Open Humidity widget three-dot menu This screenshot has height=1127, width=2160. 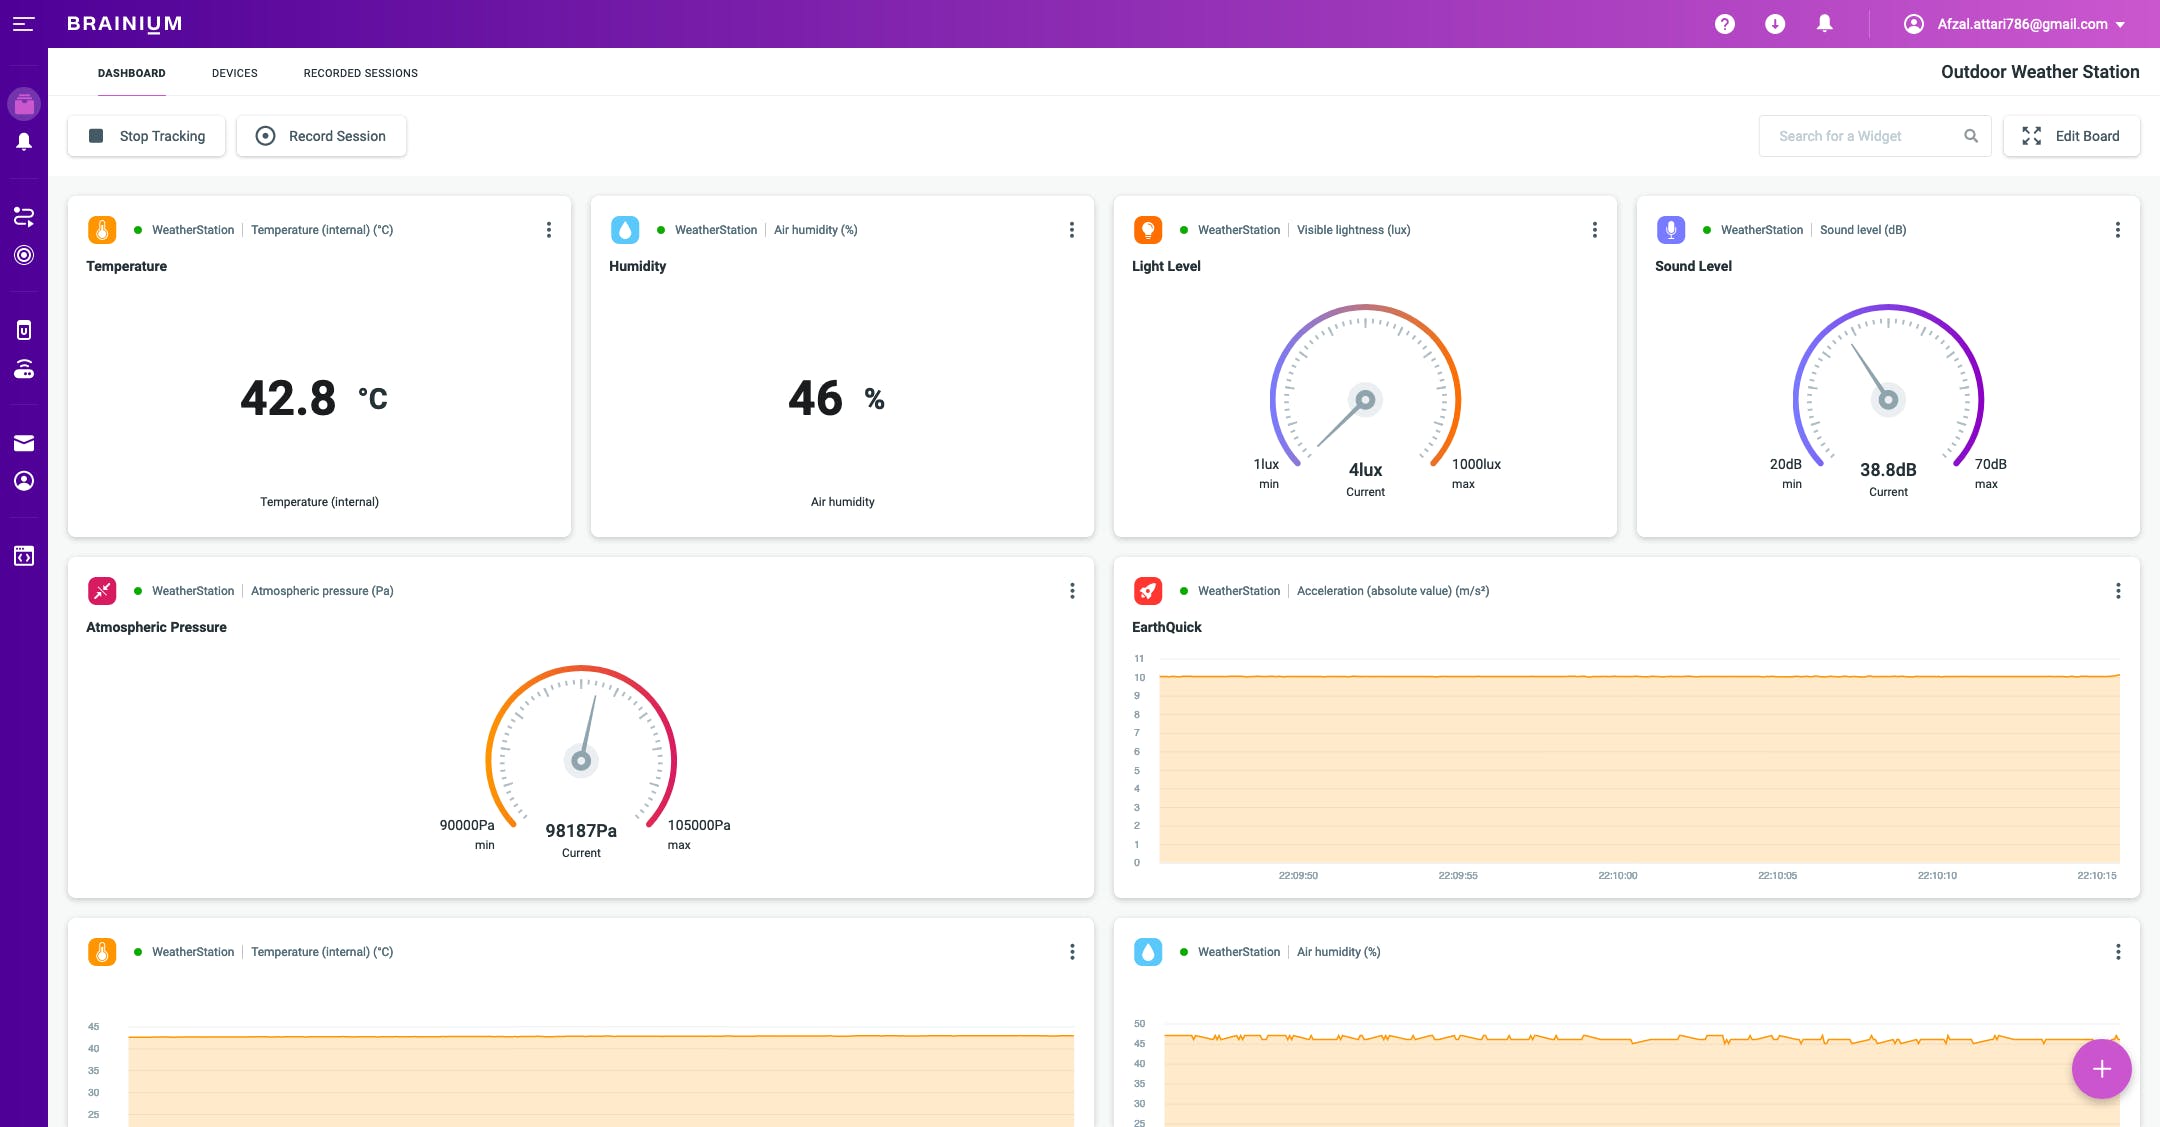1072,230
